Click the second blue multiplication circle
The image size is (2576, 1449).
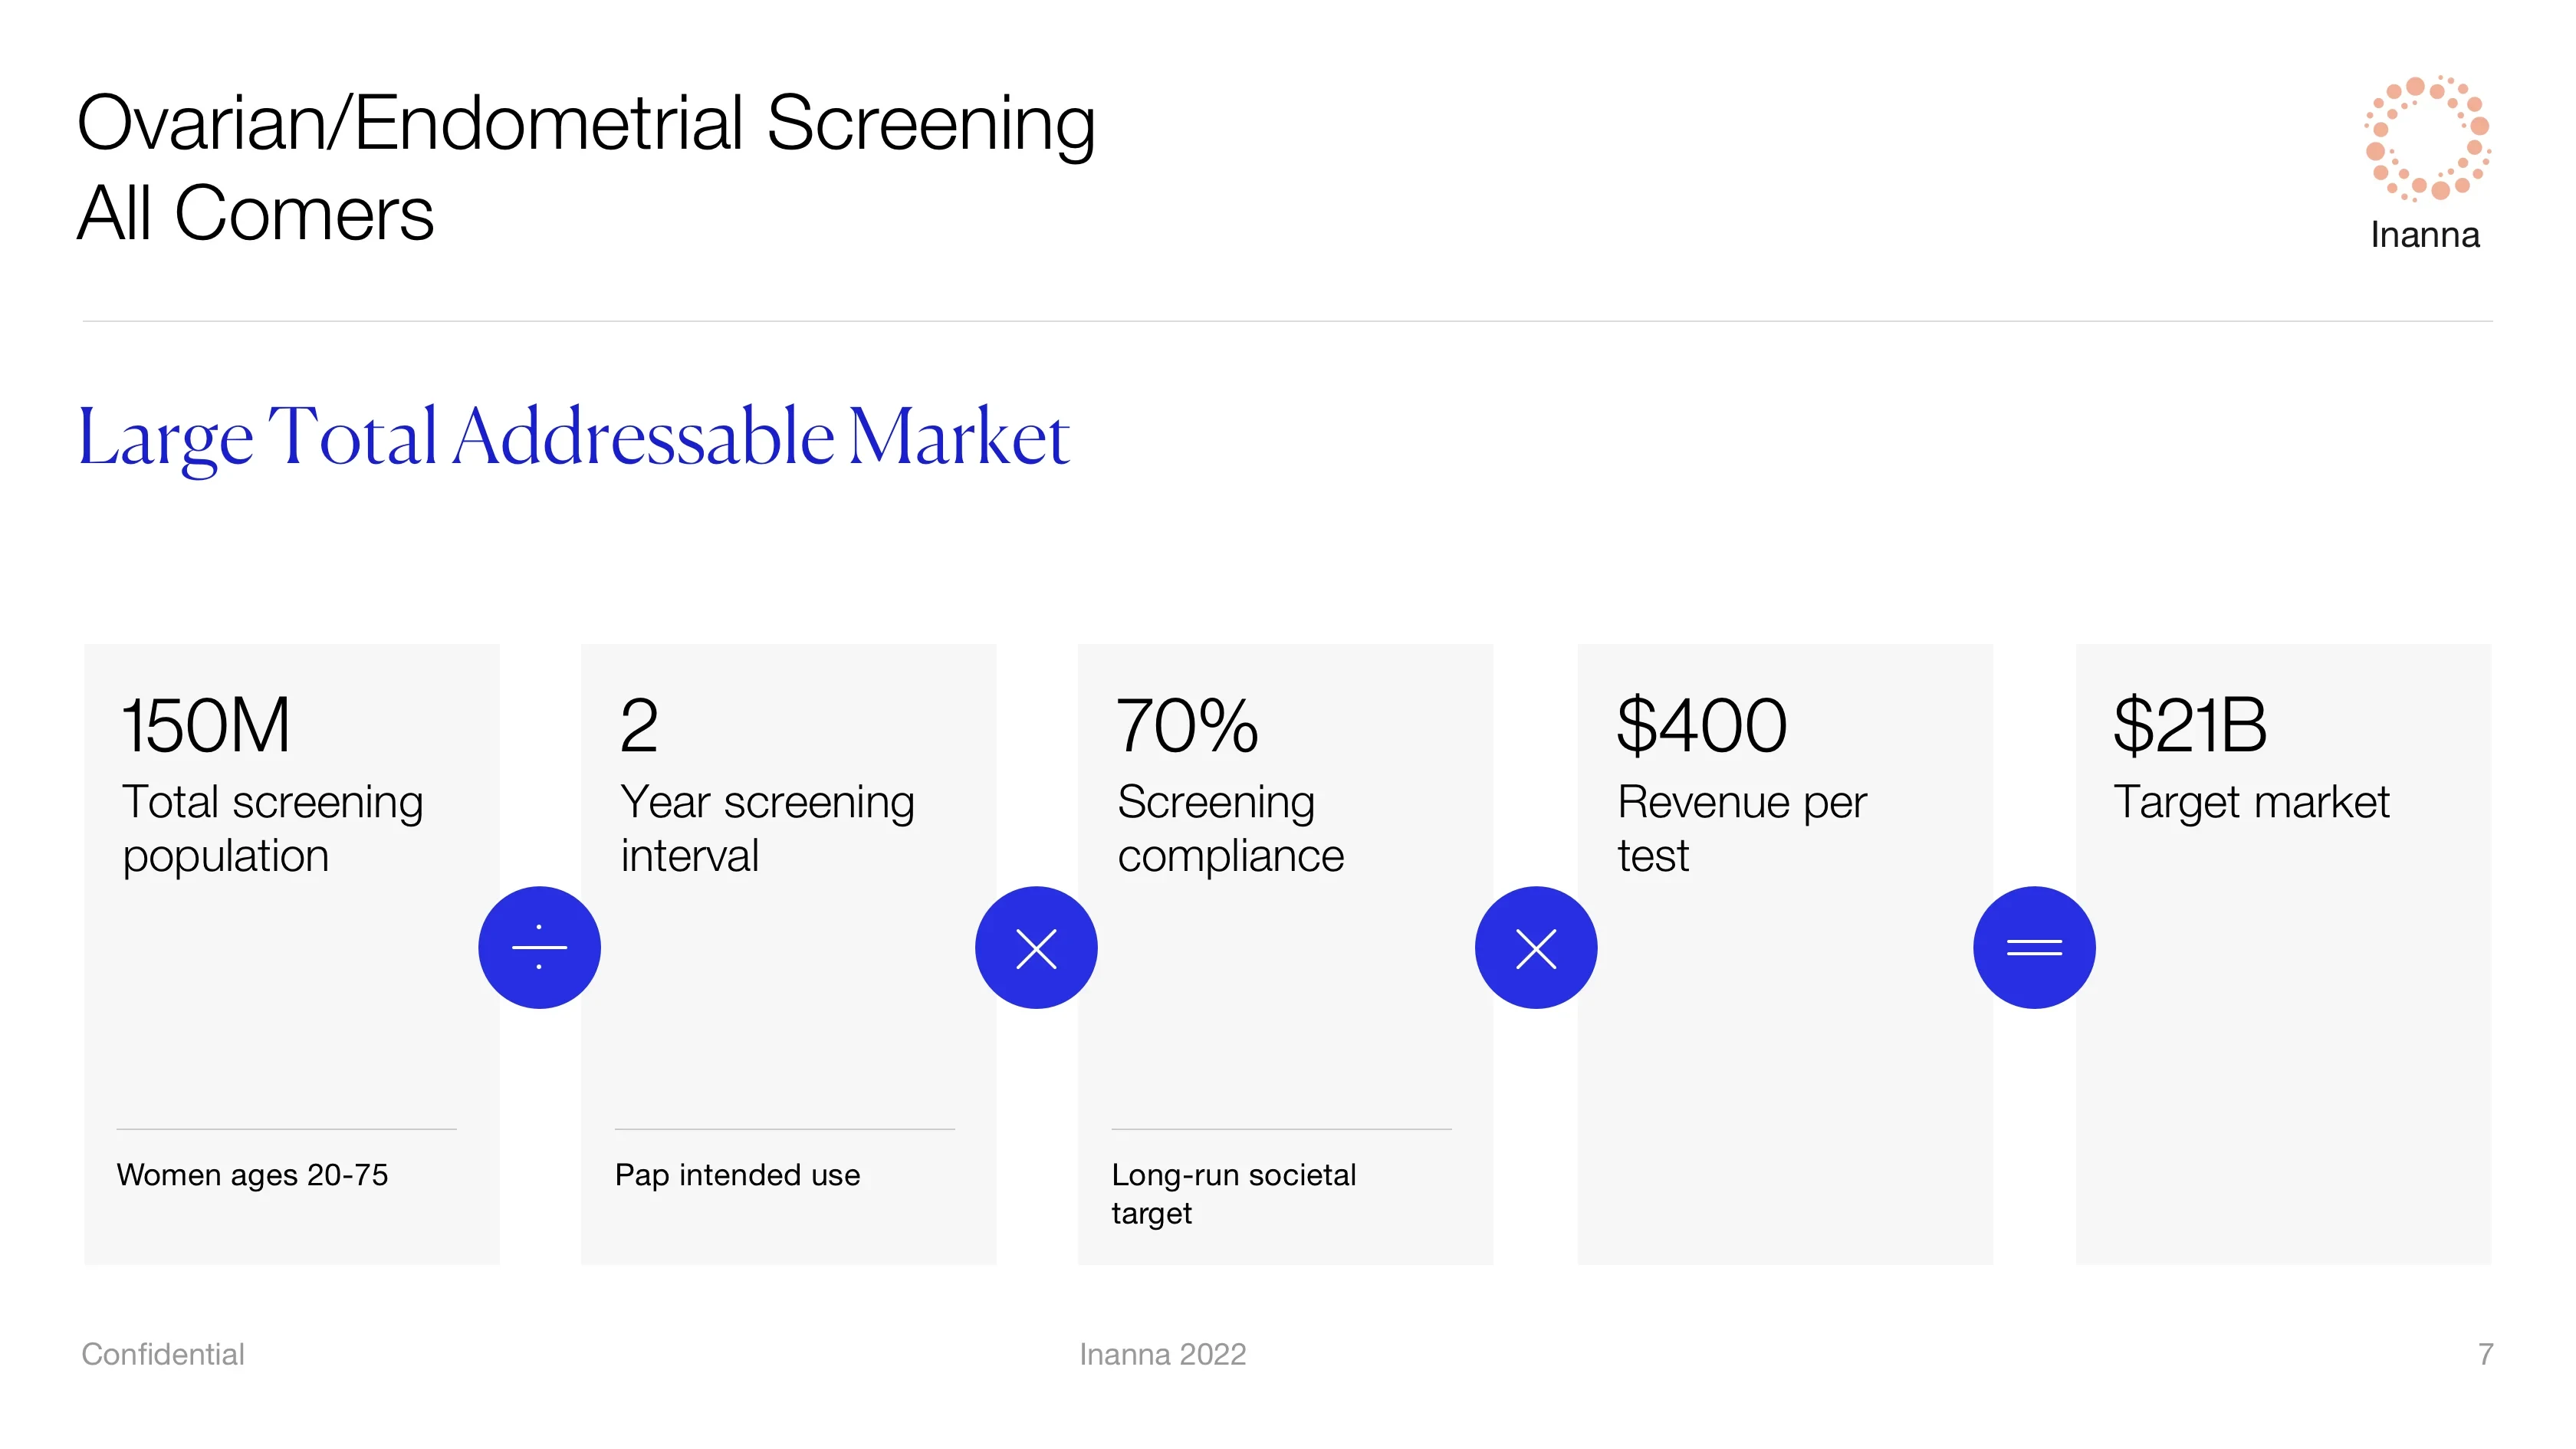tap(1536, 947)
